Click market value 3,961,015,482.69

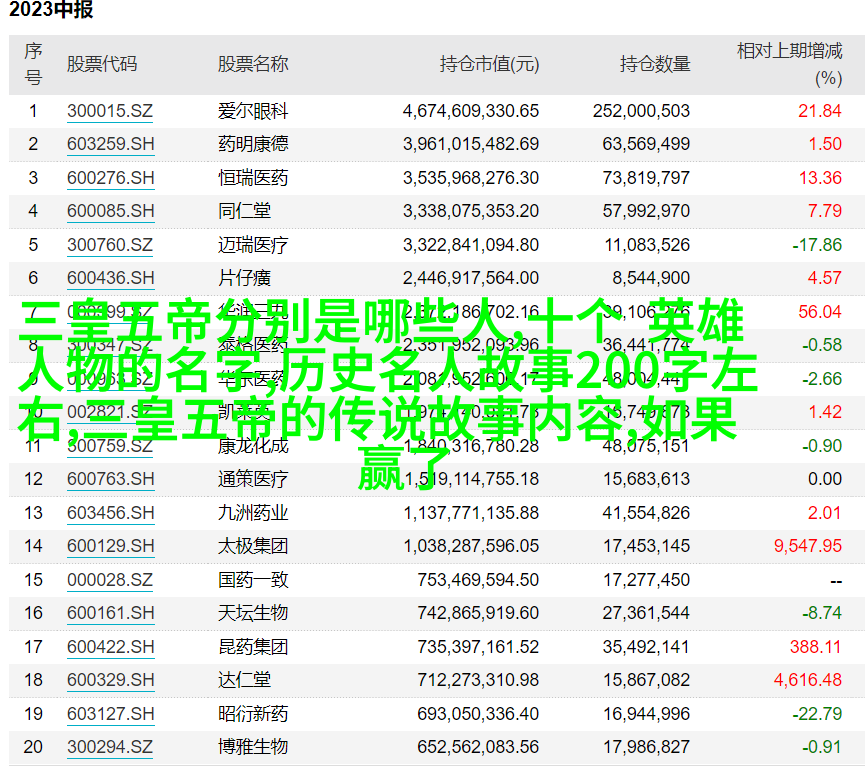pos(471,145)
